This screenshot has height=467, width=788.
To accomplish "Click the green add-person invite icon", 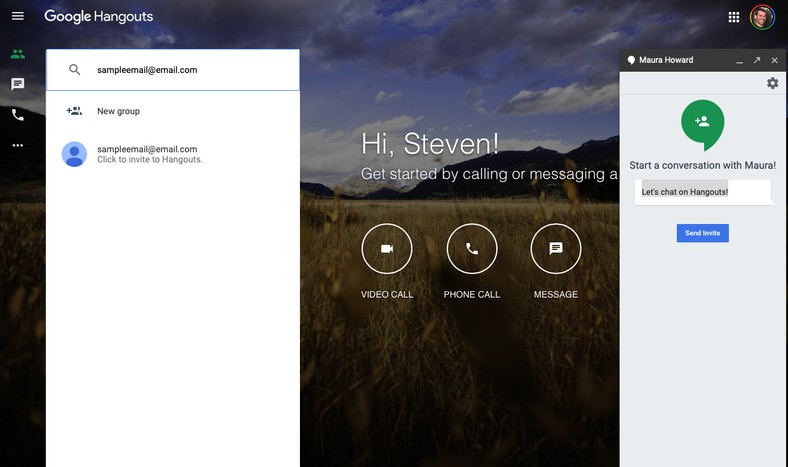I will pyautogui.click(x=702, y=121).
